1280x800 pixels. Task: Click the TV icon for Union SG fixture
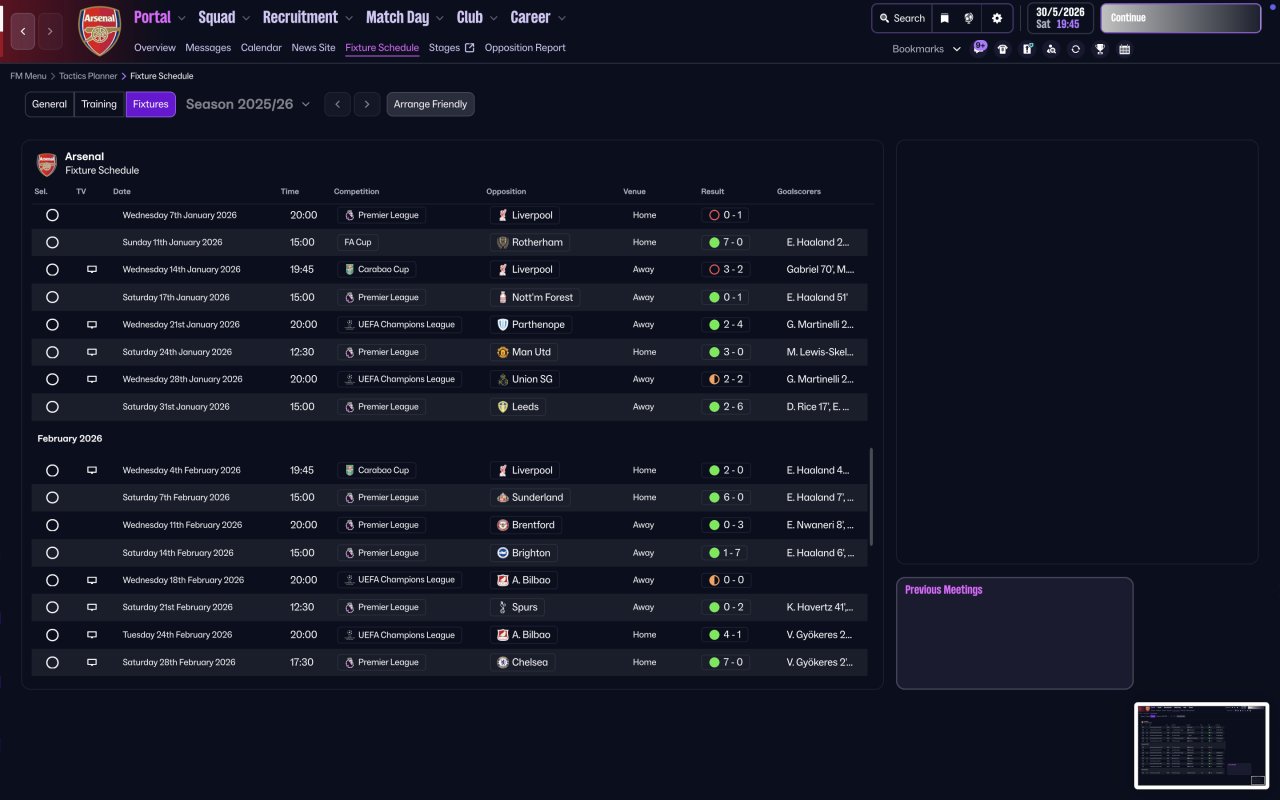coord(92,380)
